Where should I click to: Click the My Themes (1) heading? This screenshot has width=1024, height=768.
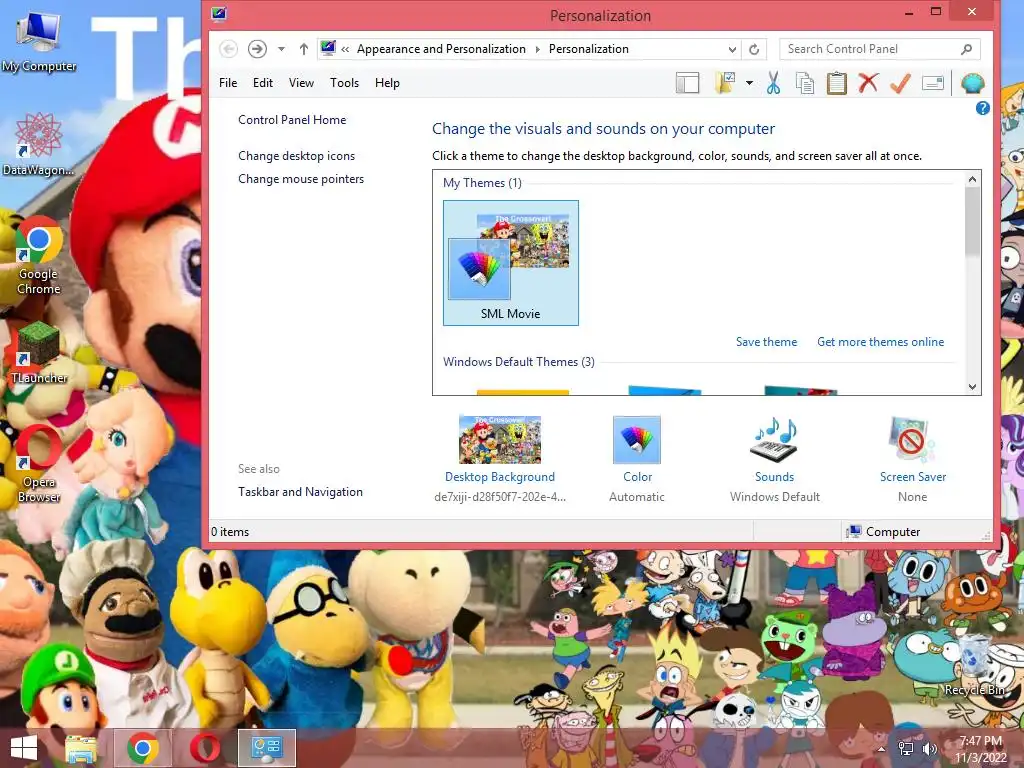coord(482,183)
